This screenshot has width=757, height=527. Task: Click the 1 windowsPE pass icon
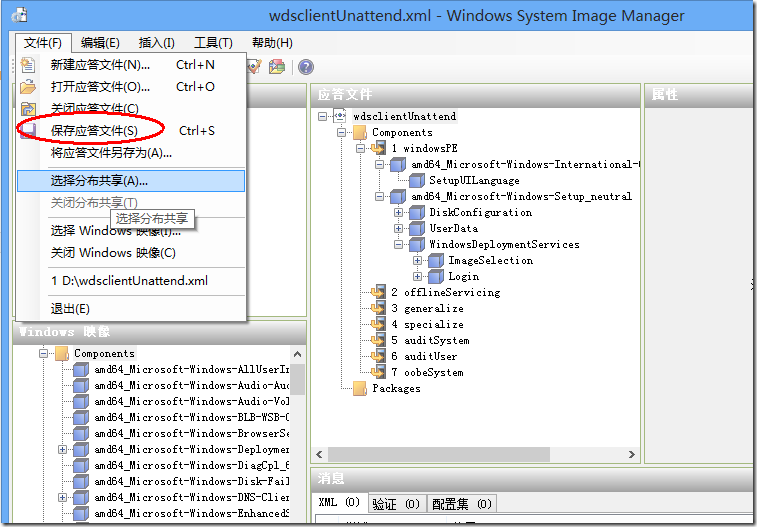point(378,148)
